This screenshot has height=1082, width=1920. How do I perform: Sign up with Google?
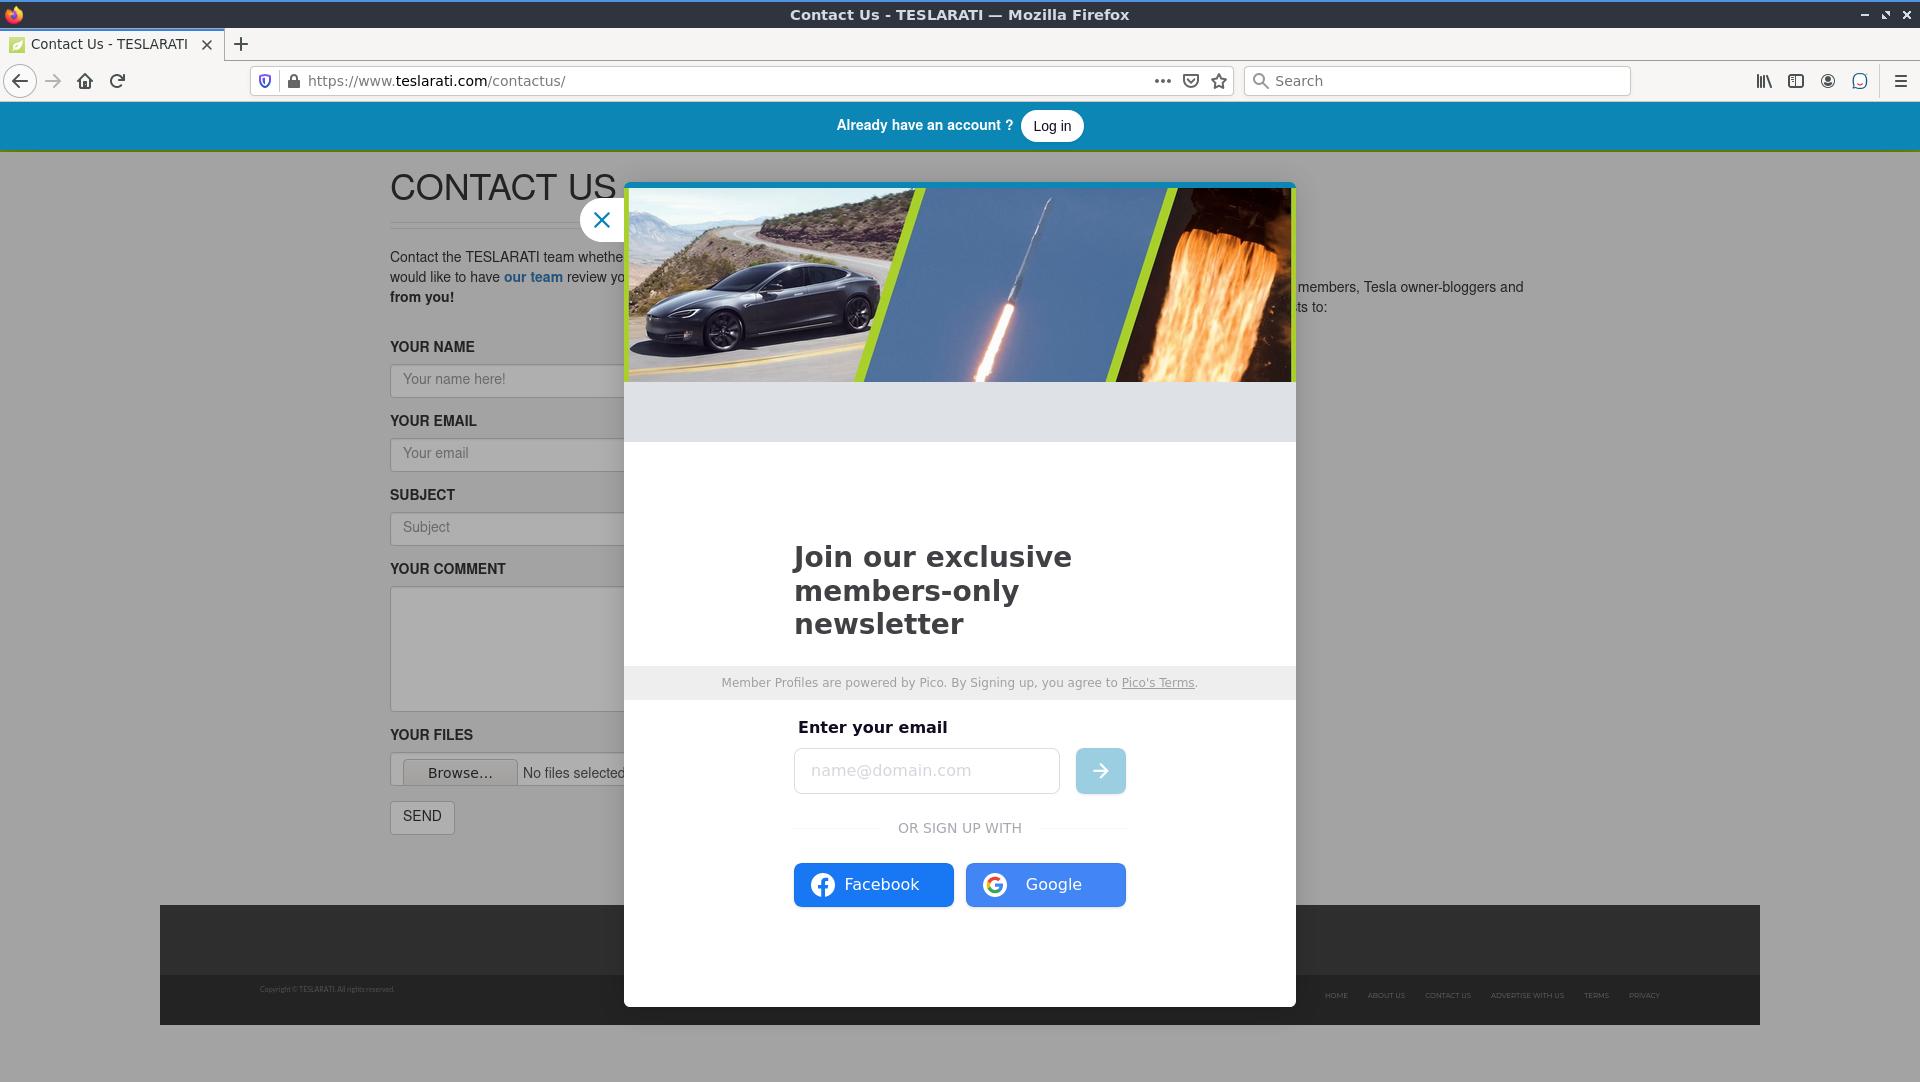pyautogui.click(x=1045, y=885)
